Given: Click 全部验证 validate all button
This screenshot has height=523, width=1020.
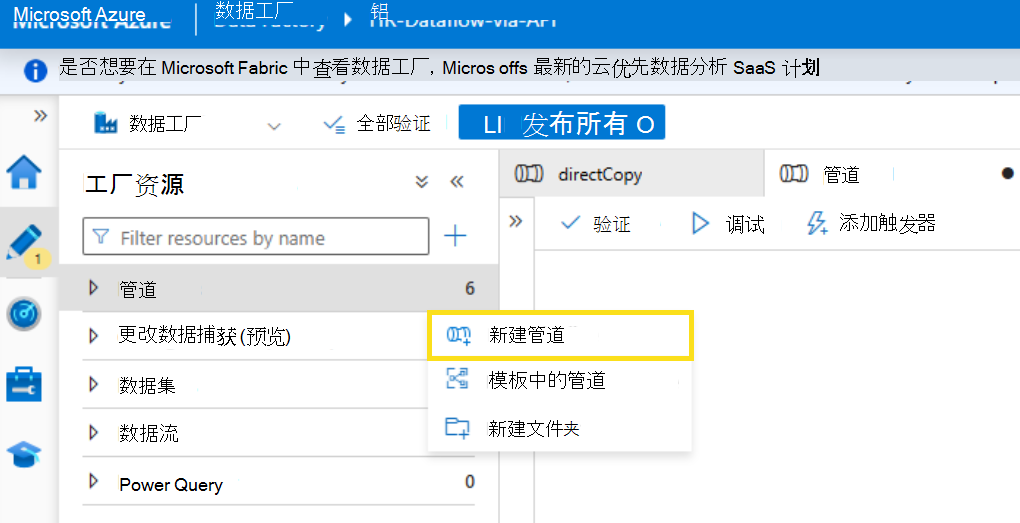Looking at the screenshot, I should (x=377, y=123).
